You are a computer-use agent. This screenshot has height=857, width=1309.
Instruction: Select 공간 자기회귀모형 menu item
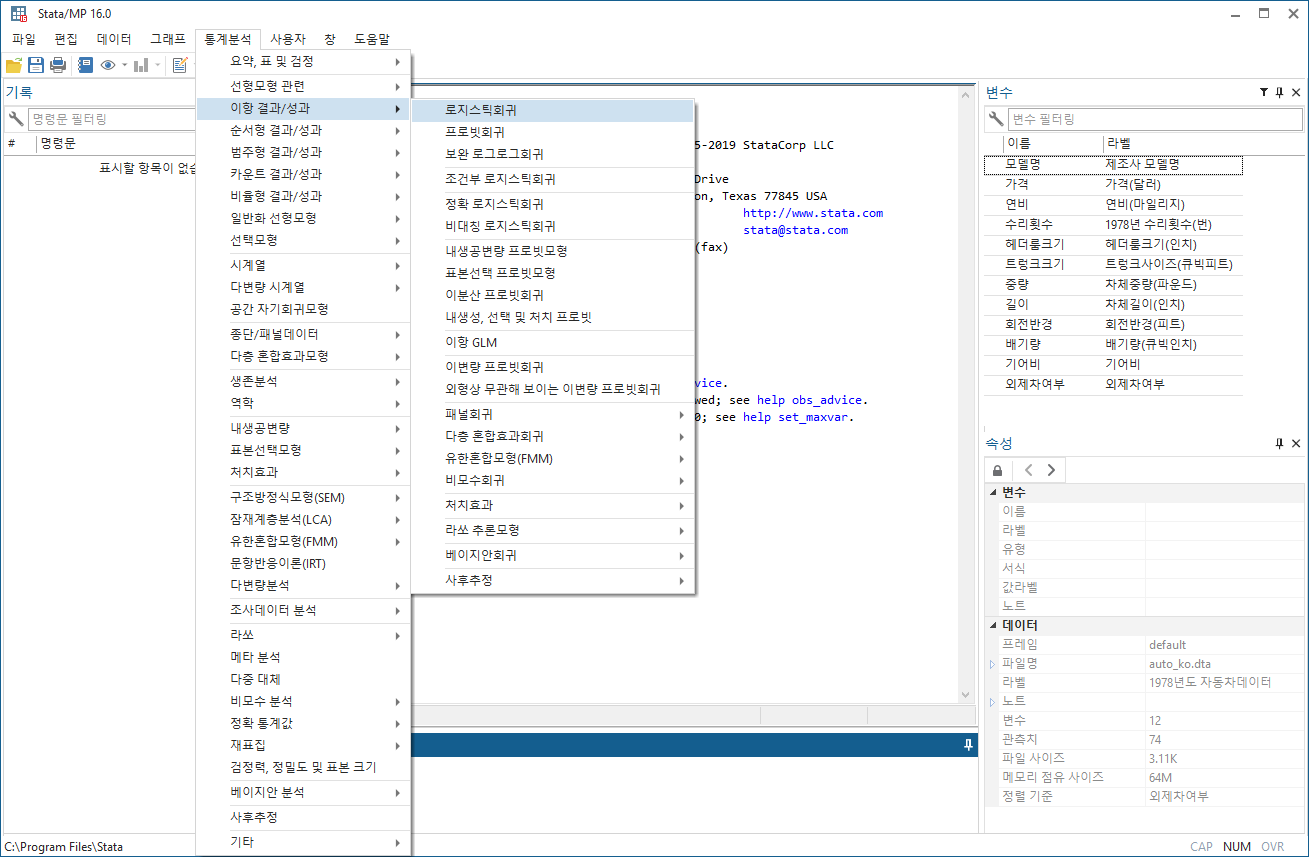pos(303,309)
